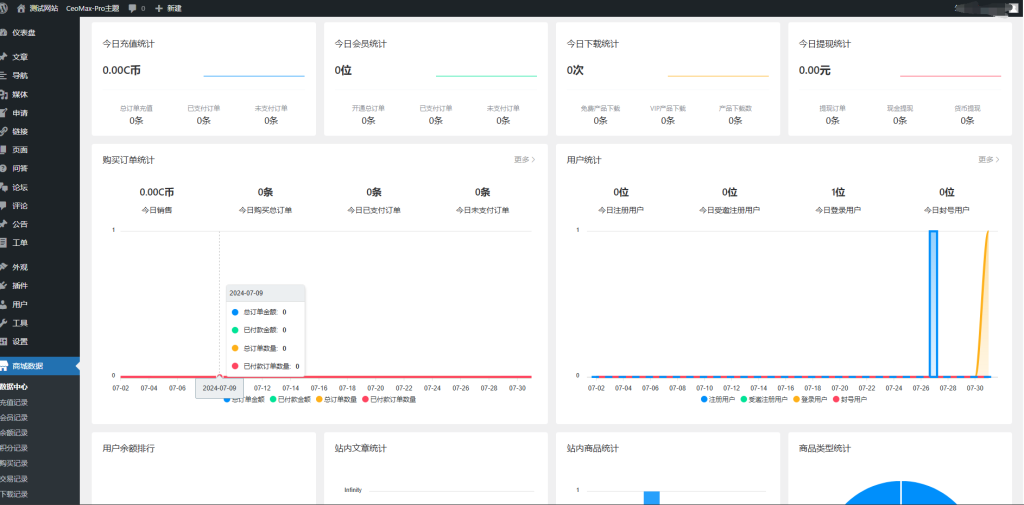Open 购买记录 submenu item
This screenshot has width=1024, height=505.
[14, 463]
